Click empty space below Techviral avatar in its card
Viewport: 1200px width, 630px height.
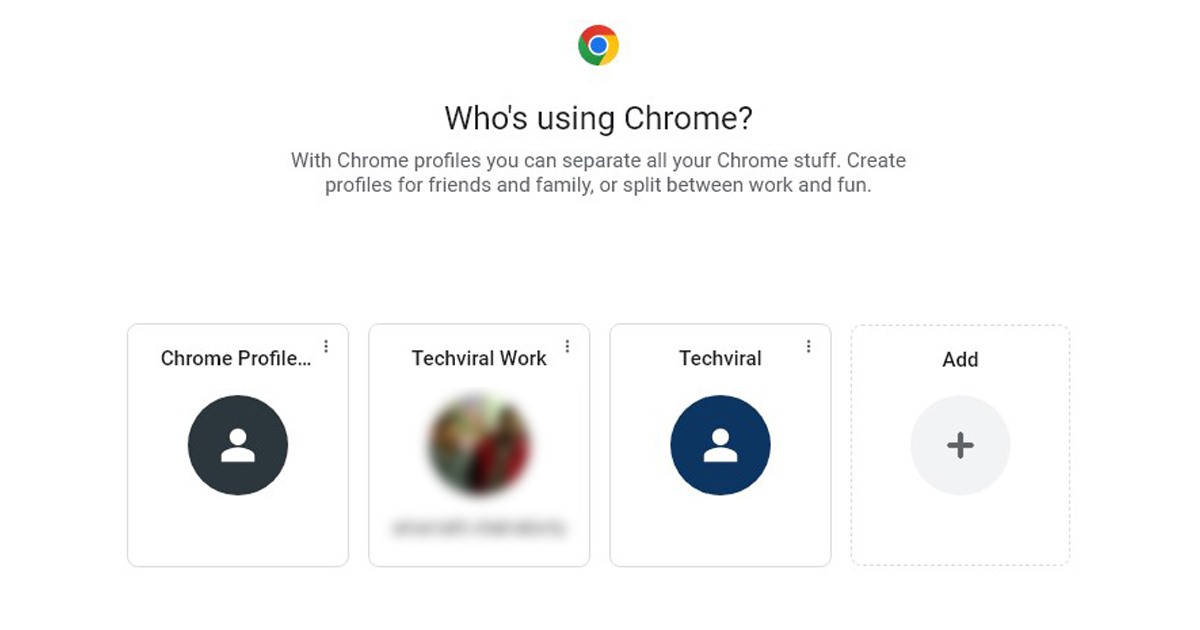click(x=720, y=530)
